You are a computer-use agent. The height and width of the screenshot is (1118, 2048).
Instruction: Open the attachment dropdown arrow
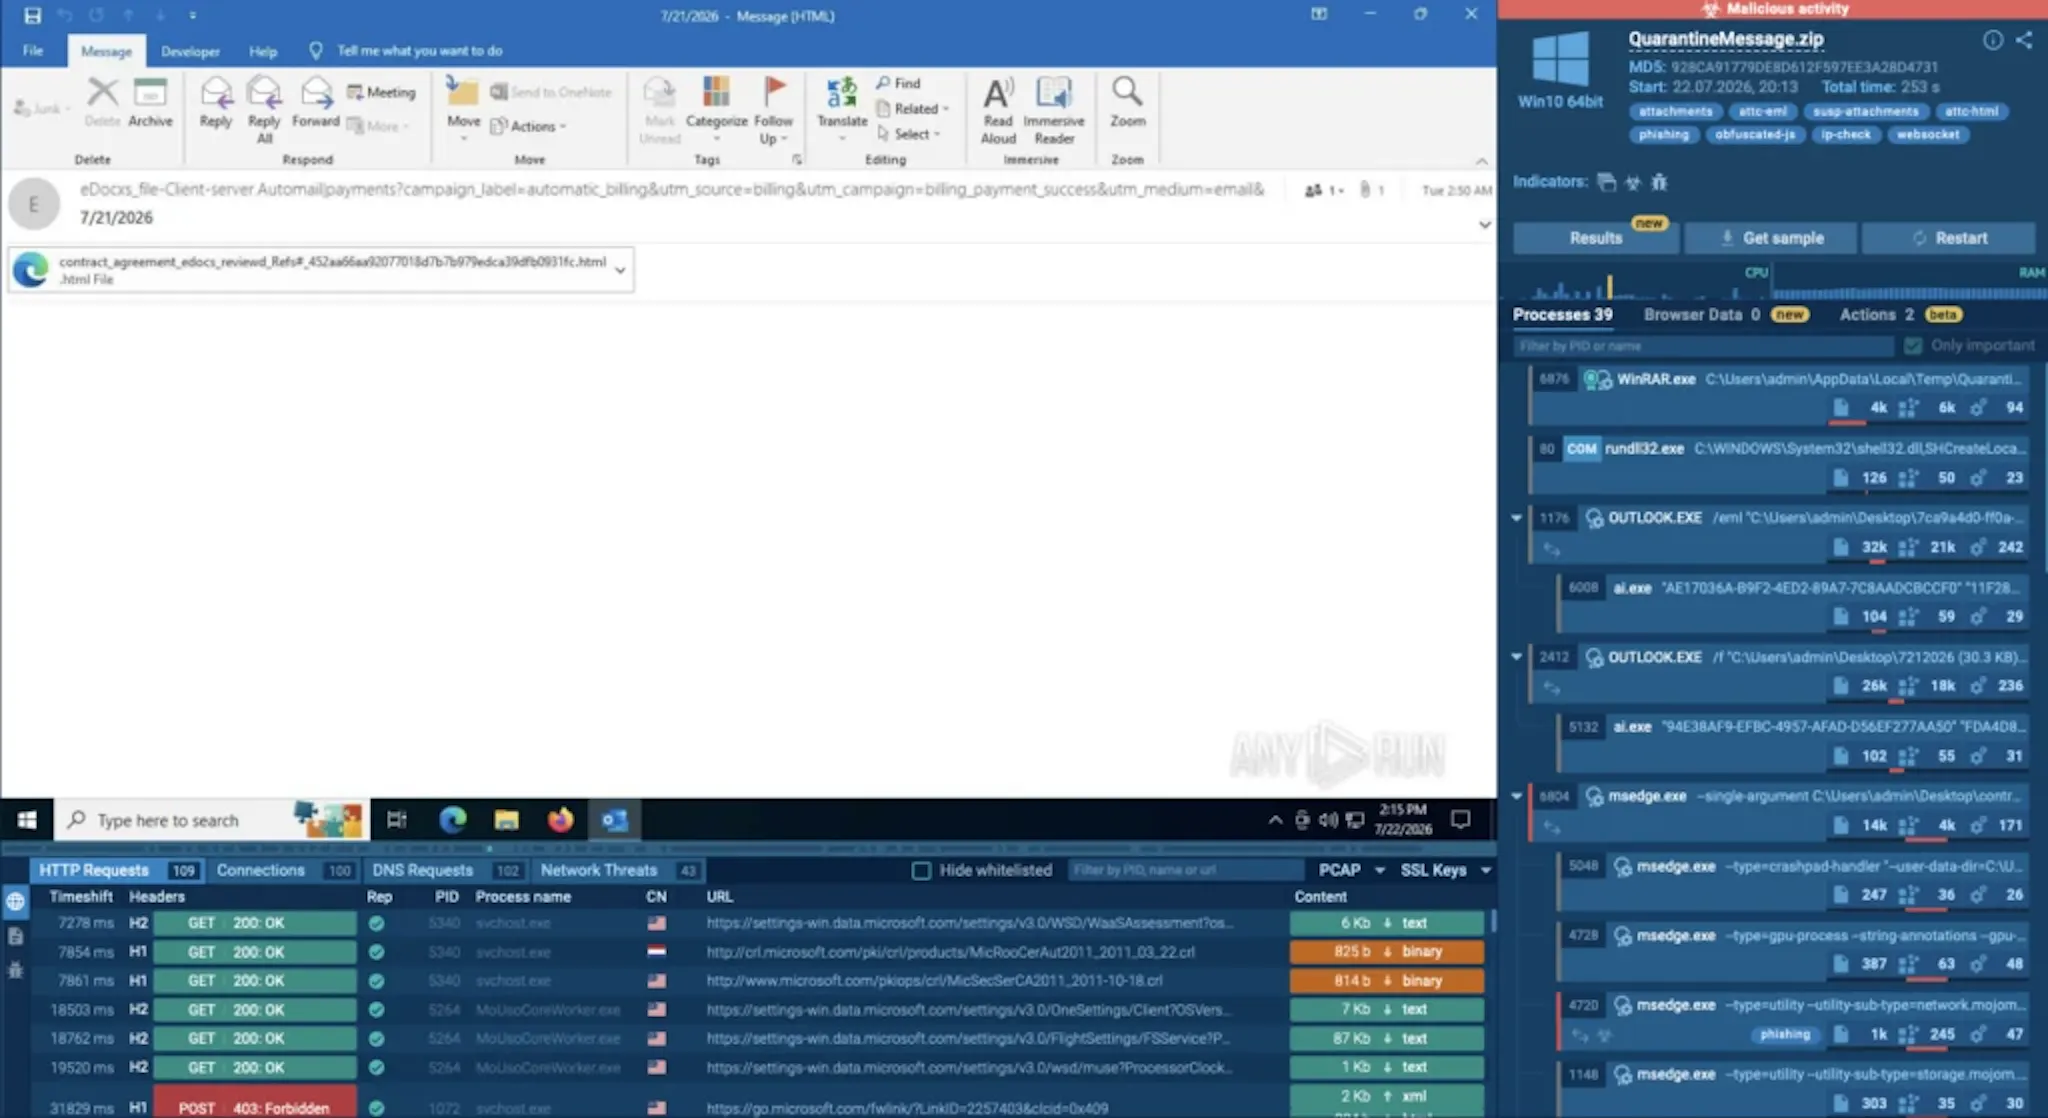pyautogui.click(x=620, y=270)
